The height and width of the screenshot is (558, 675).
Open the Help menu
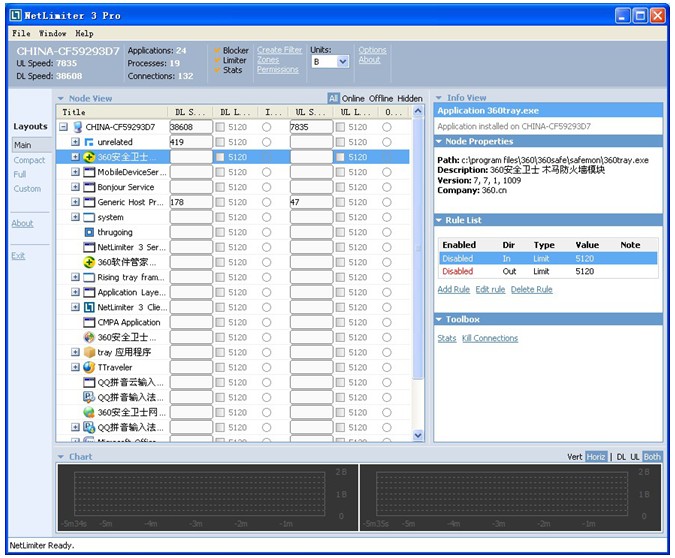(x=84, y=34)
